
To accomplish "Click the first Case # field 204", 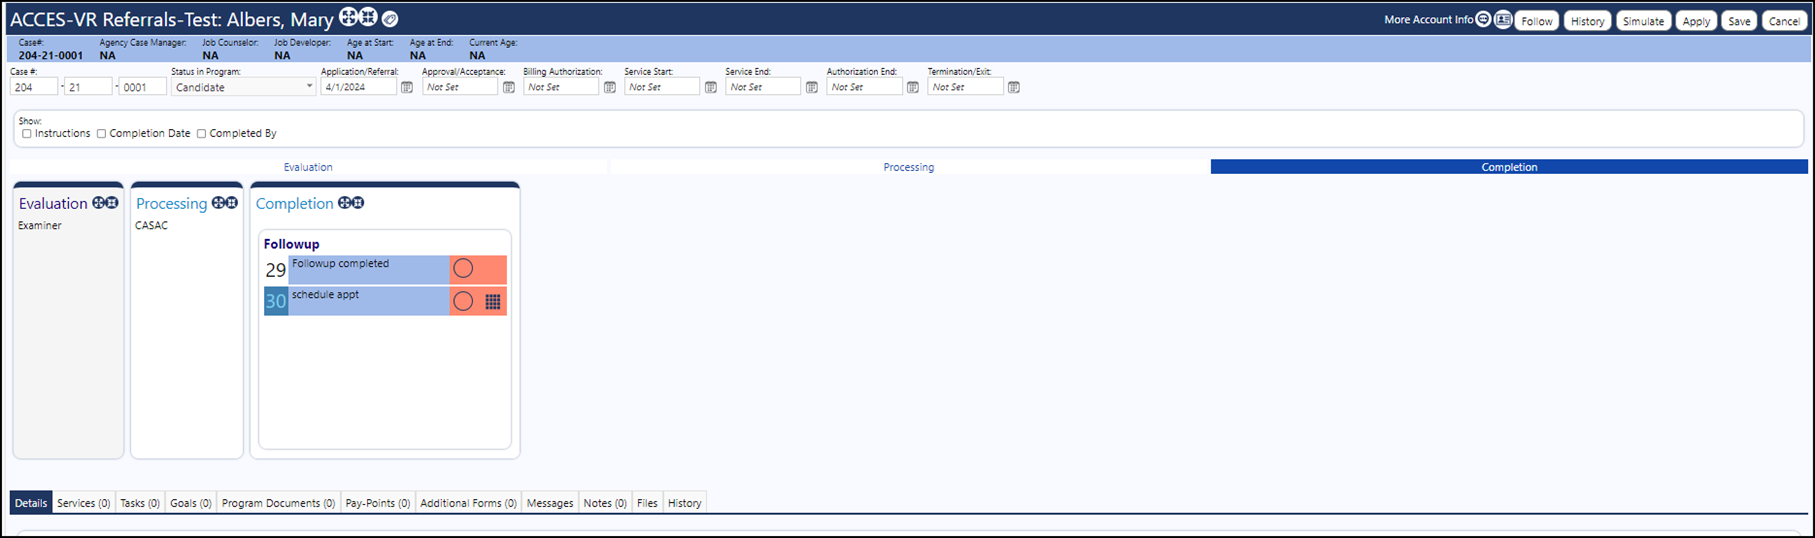I will click(x=34, y=87).
